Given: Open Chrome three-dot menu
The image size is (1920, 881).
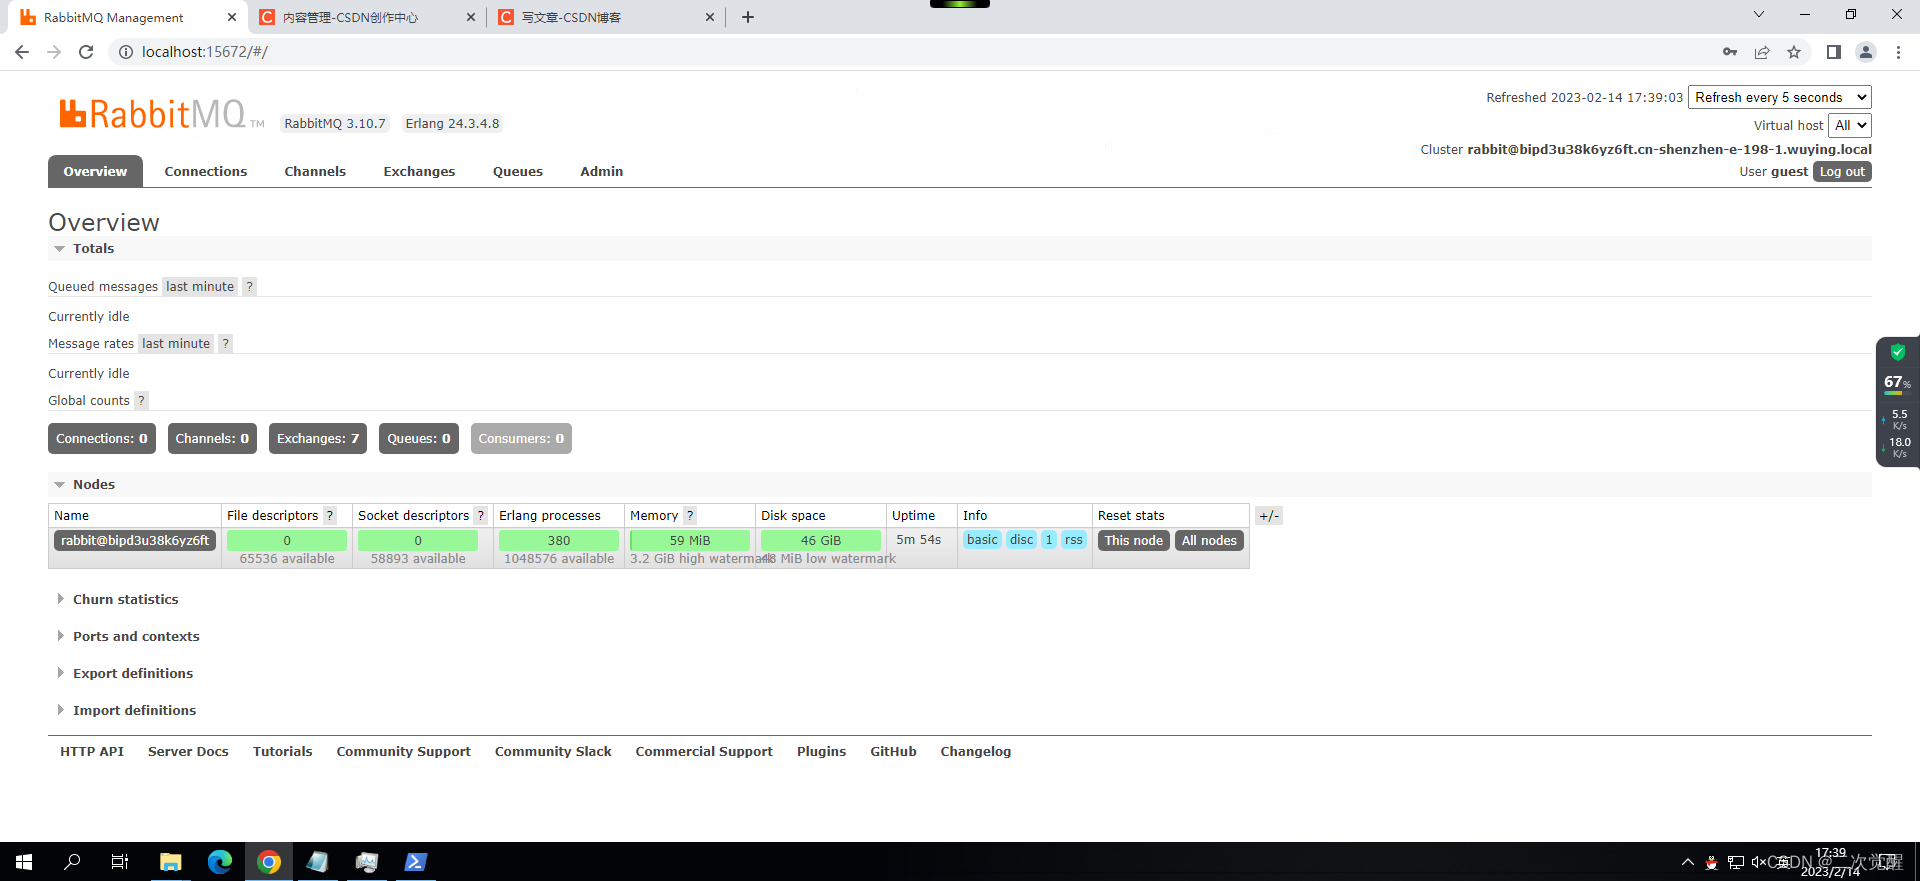Looking at the screenshot, I should coord(1898,52).
